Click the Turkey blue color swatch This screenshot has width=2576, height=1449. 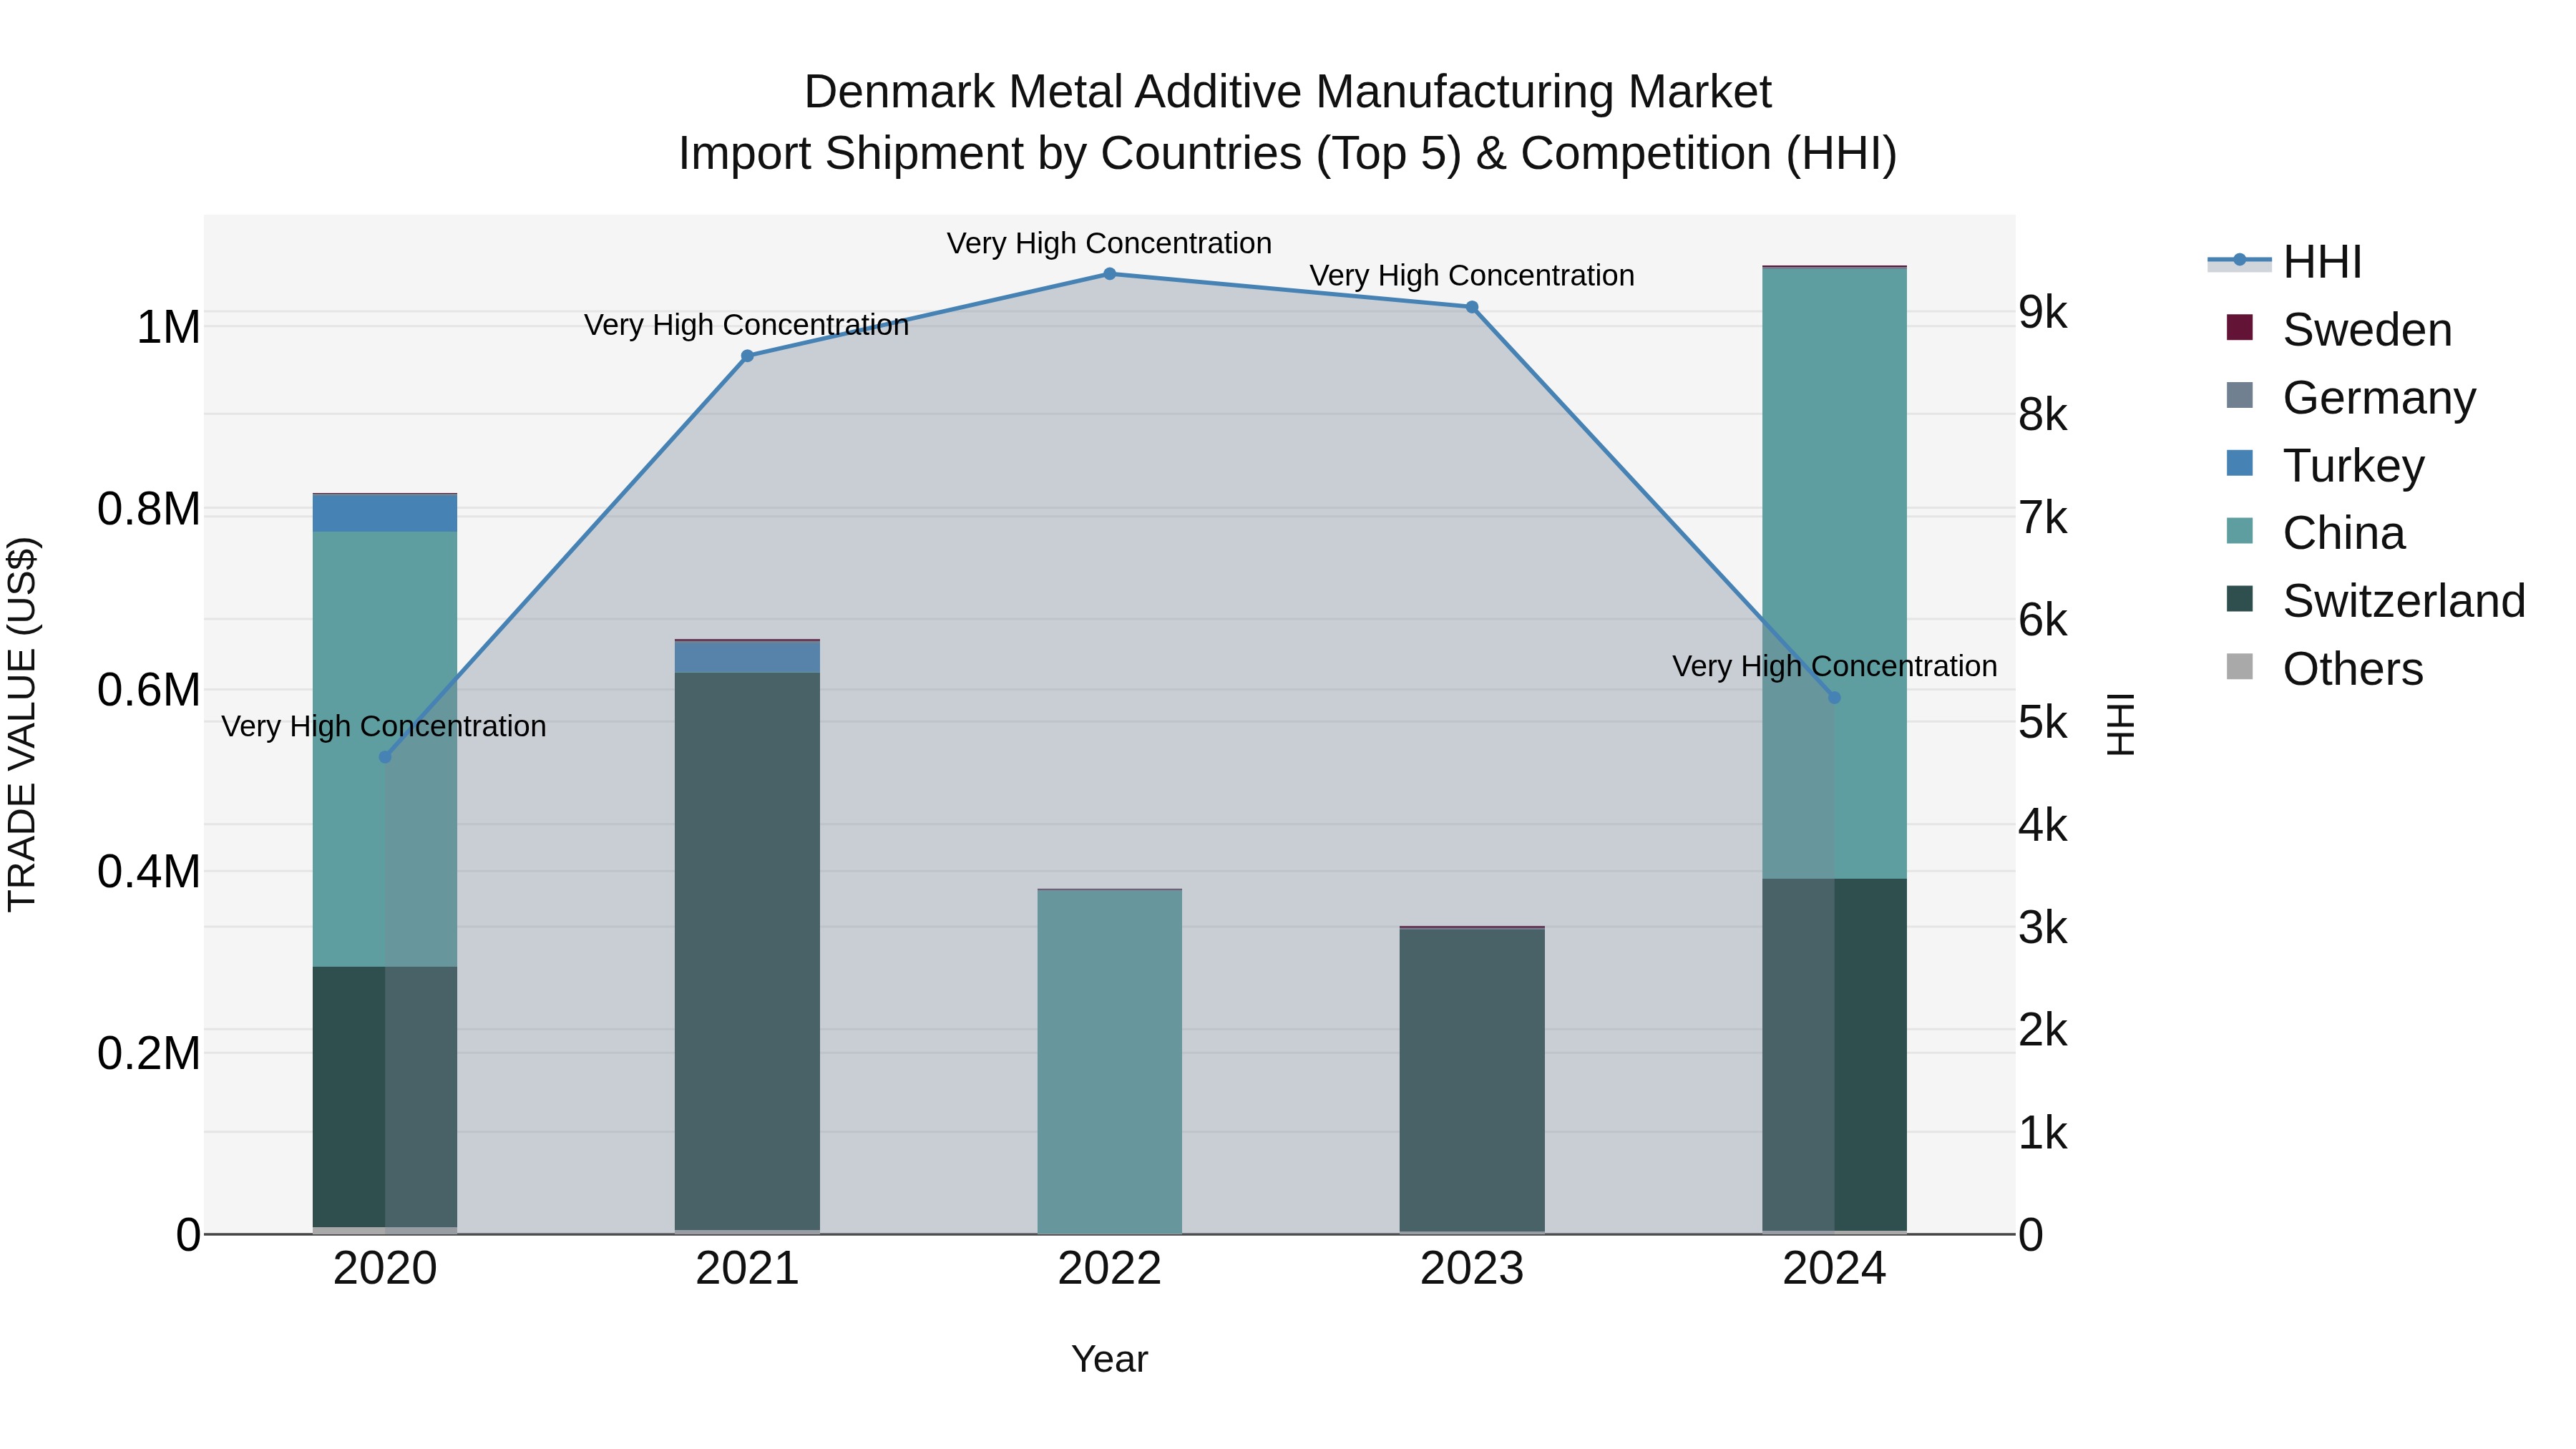point(2240,464)
